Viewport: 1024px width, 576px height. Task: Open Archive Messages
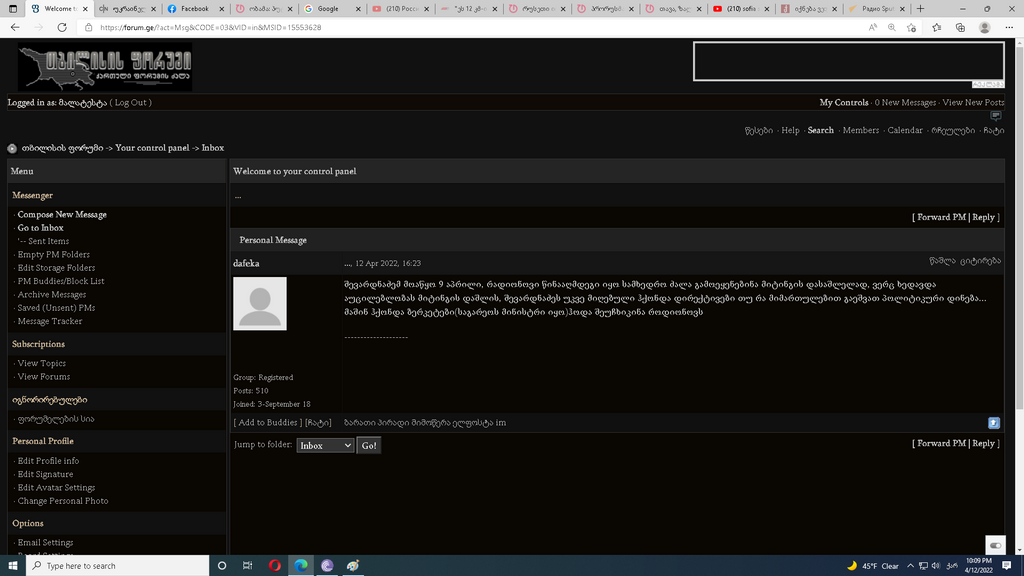click(x=52, y=295)
